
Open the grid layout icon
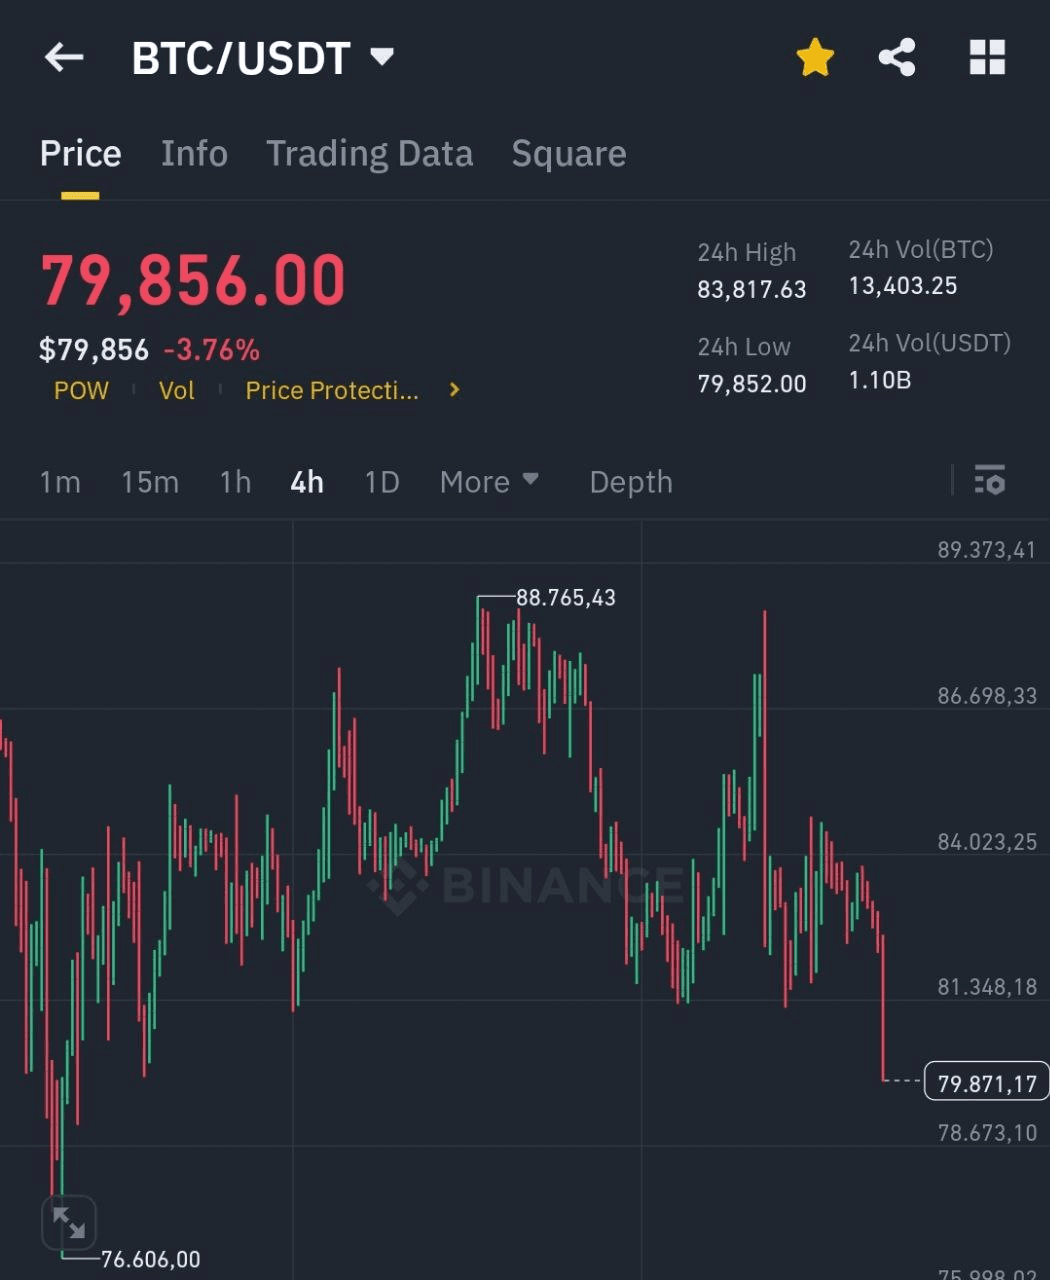point(987,57)
